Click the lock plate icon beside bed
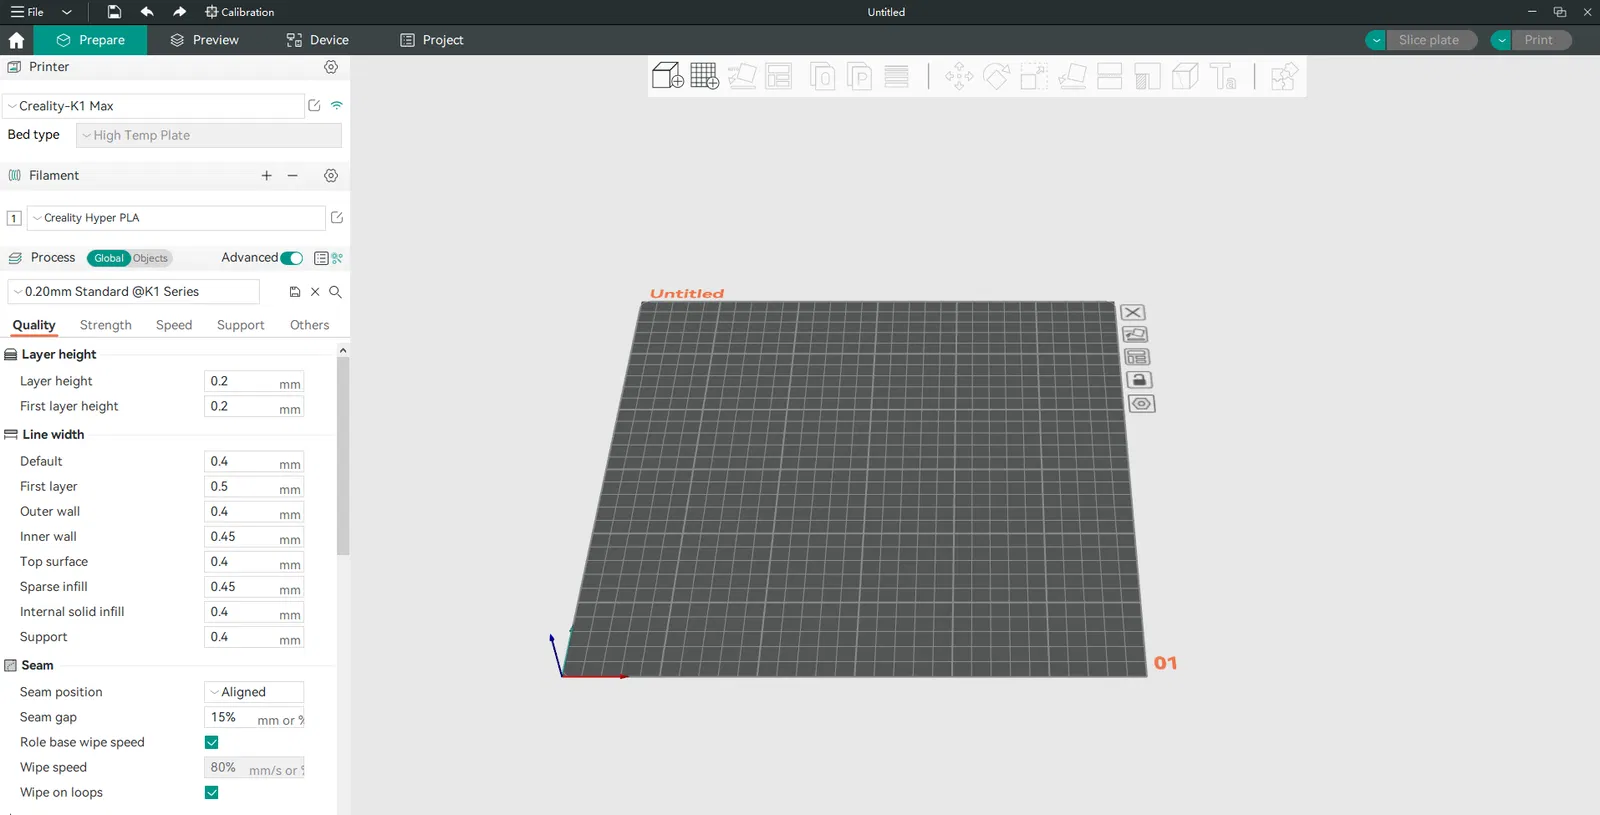 tap(1139, 380)
